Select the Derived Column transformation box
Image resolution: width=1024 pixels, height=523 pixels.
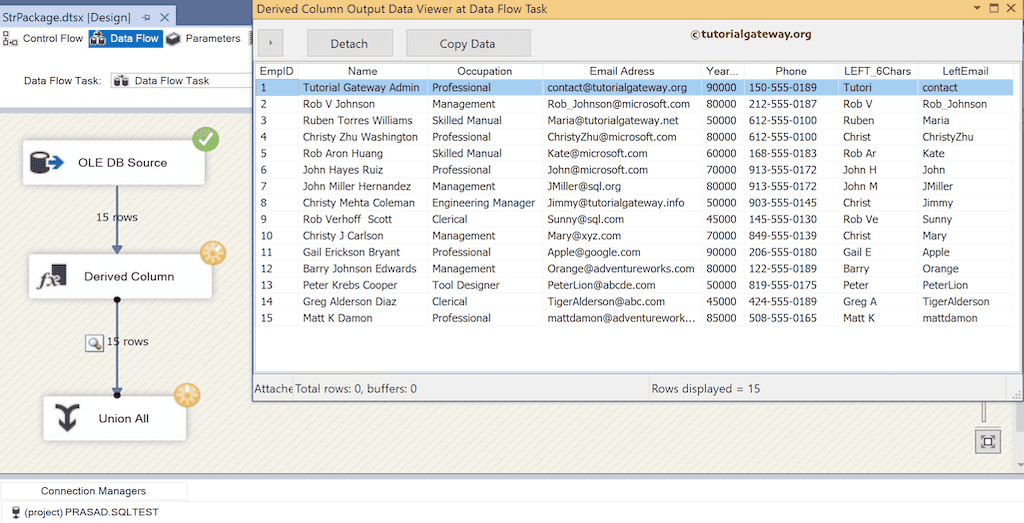tap(120, 277)
